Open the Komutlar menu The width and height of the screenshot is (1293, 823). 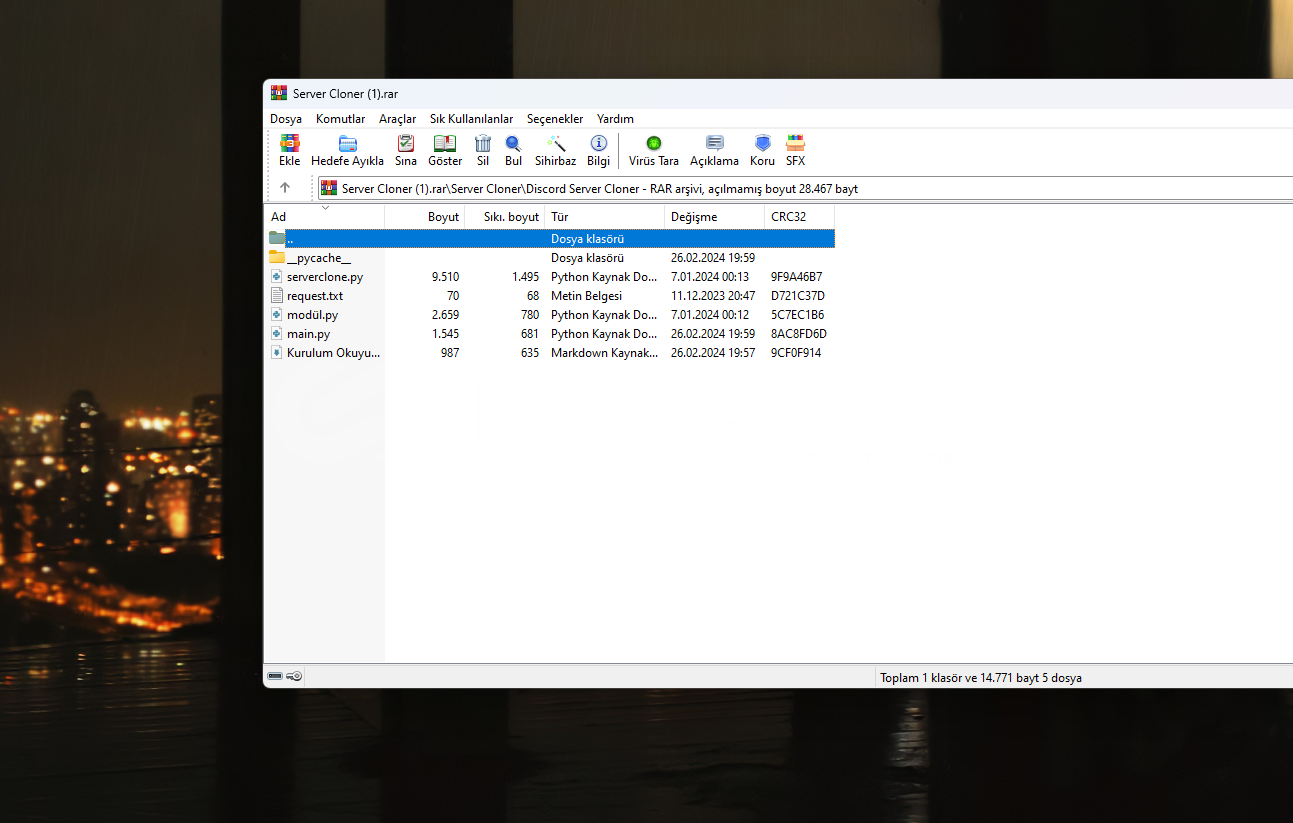tap(340, 119)
